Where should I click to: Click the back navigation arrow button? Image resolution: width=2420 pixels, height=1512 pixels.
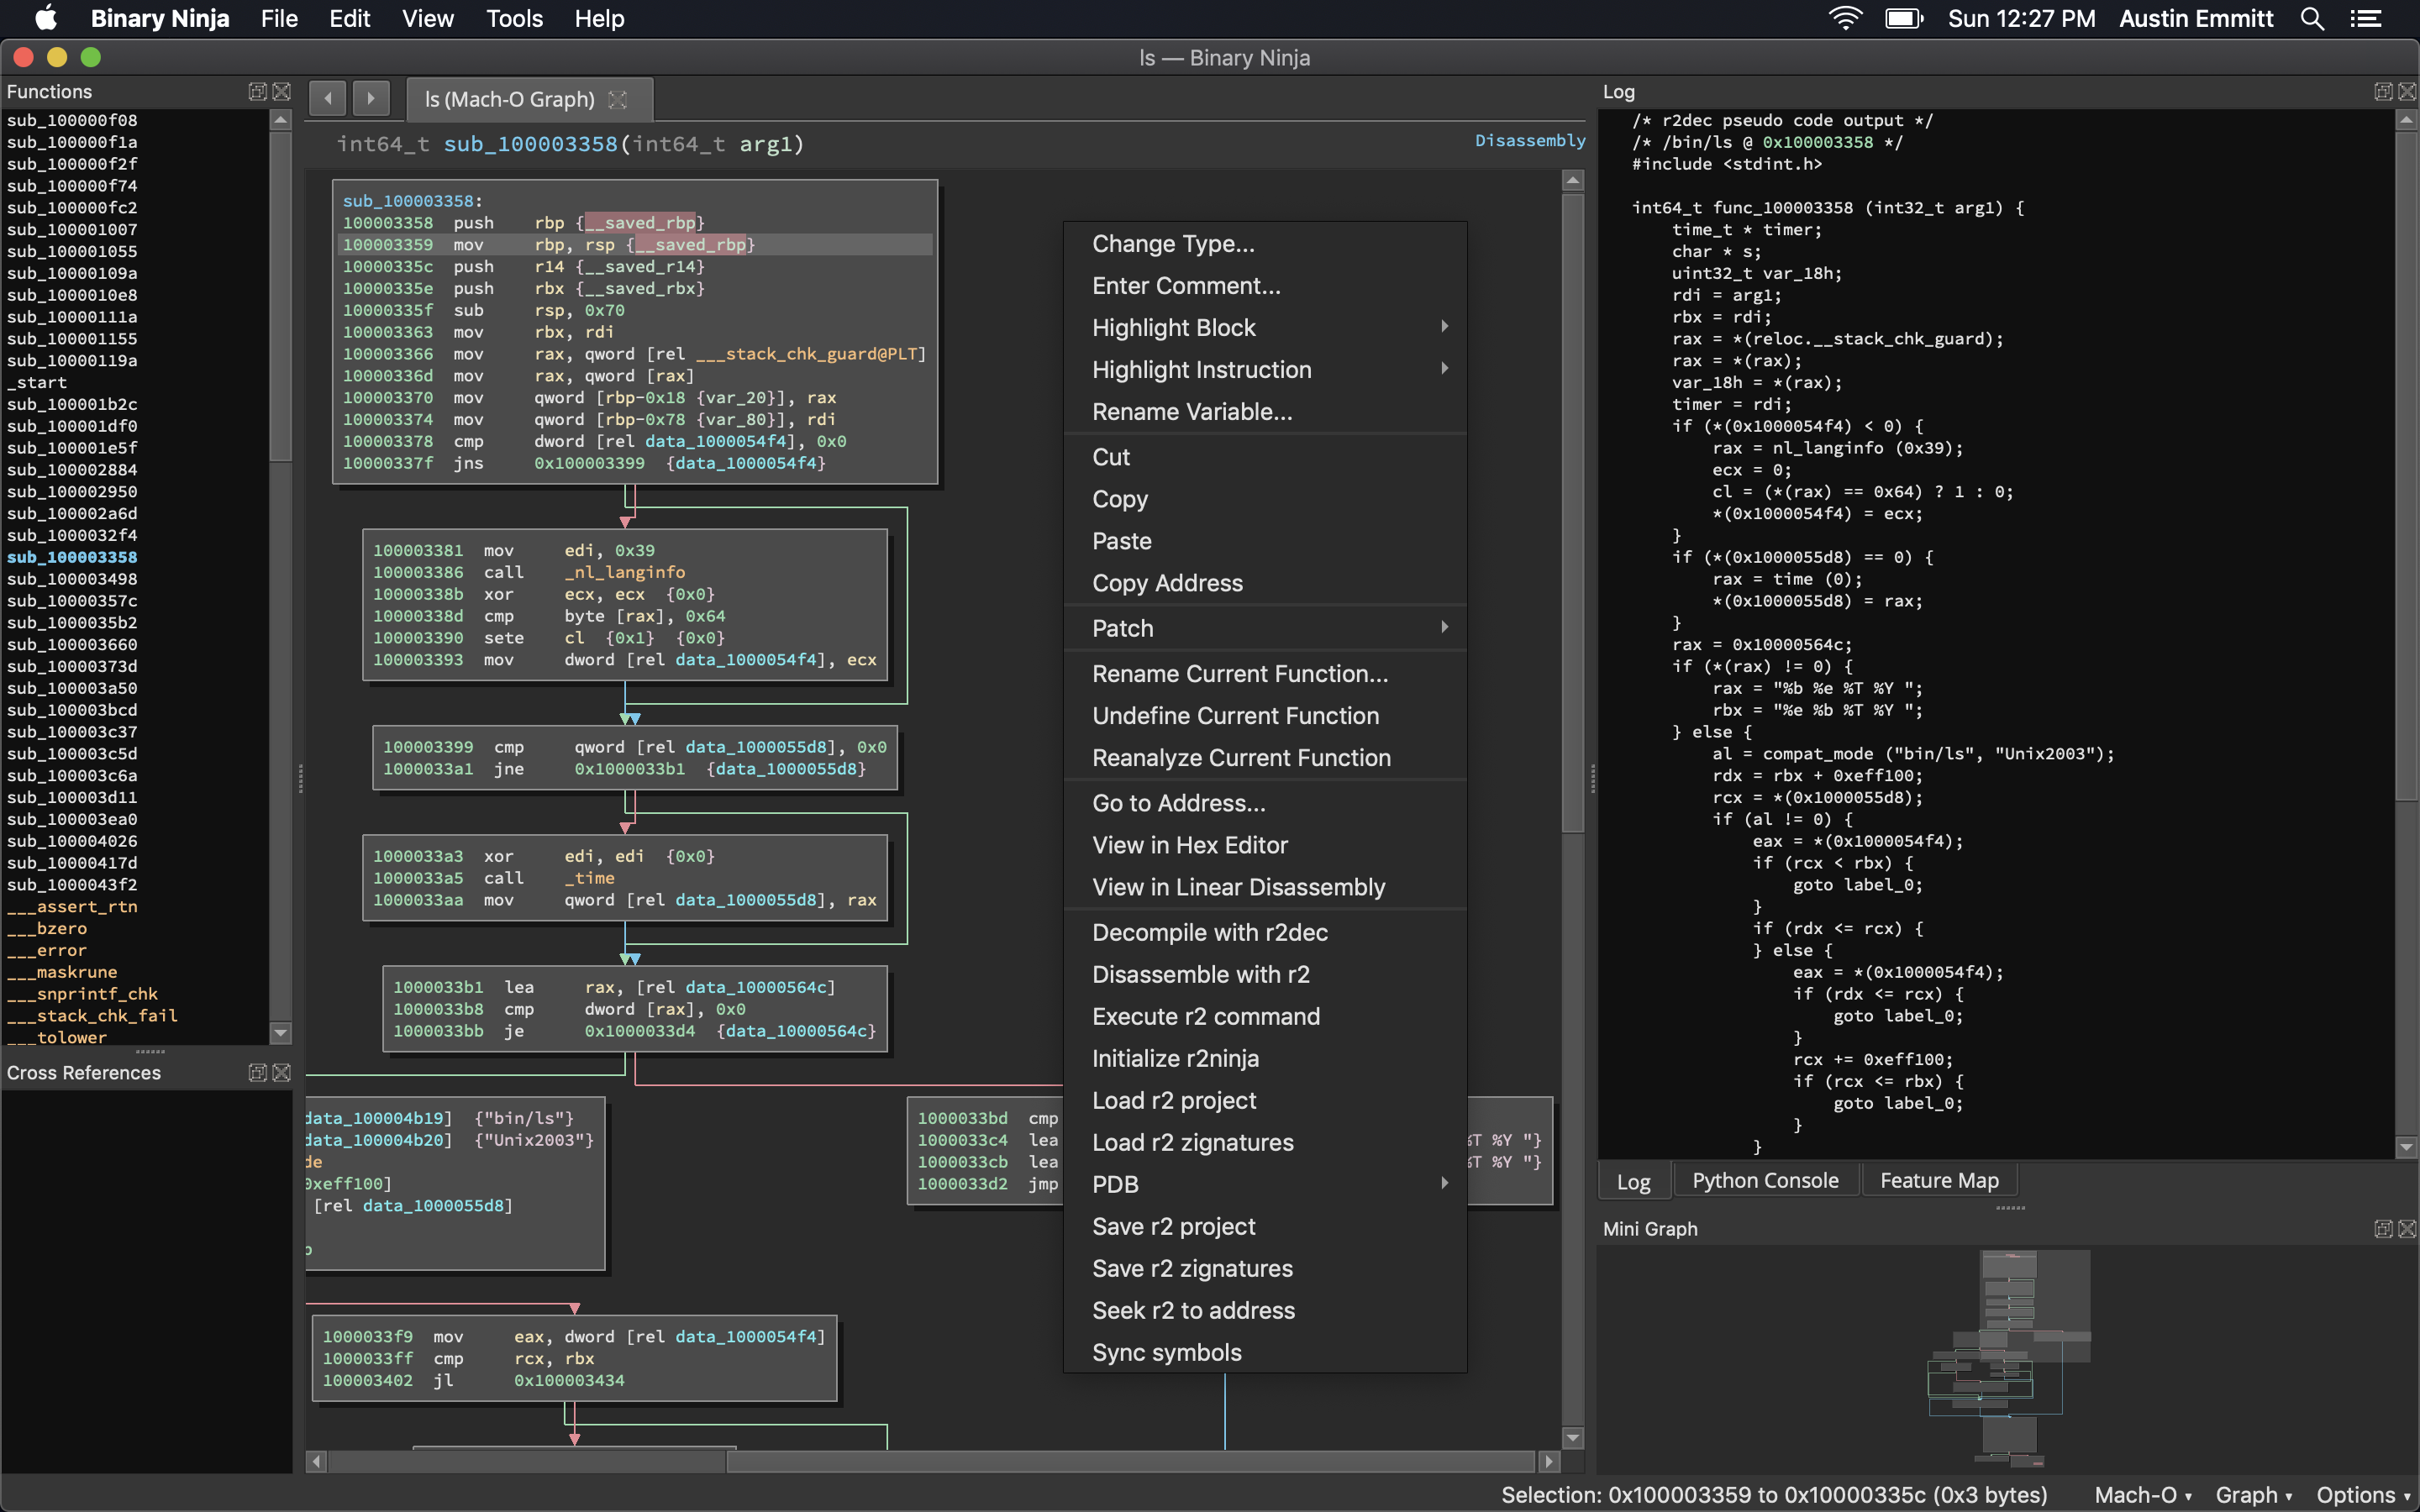click(327, 98)
